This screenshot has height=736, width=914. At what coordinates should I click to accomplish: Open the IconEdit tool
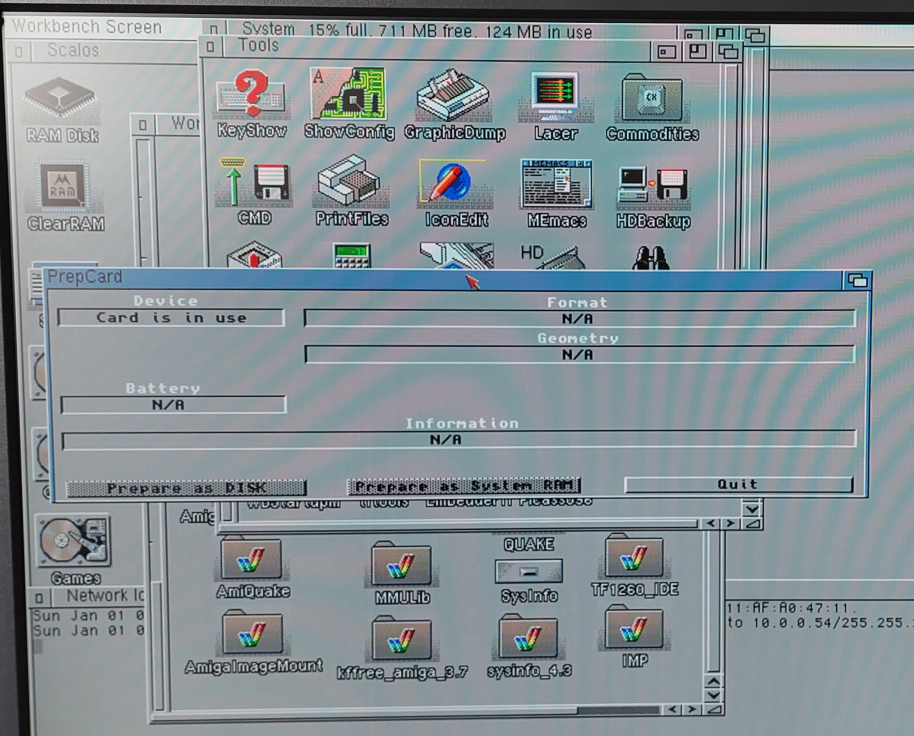pos(455,192)
